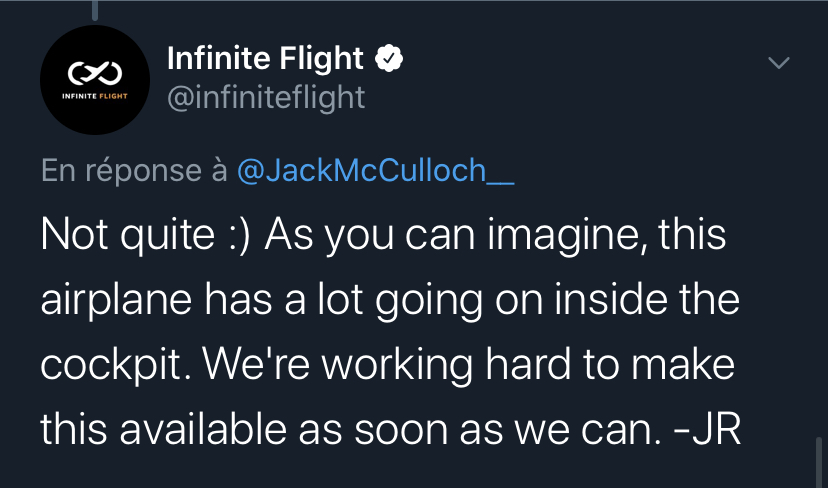
Task: Click the tweet line starting "airplane has a lot"
Action: click(x=390, y=301)
